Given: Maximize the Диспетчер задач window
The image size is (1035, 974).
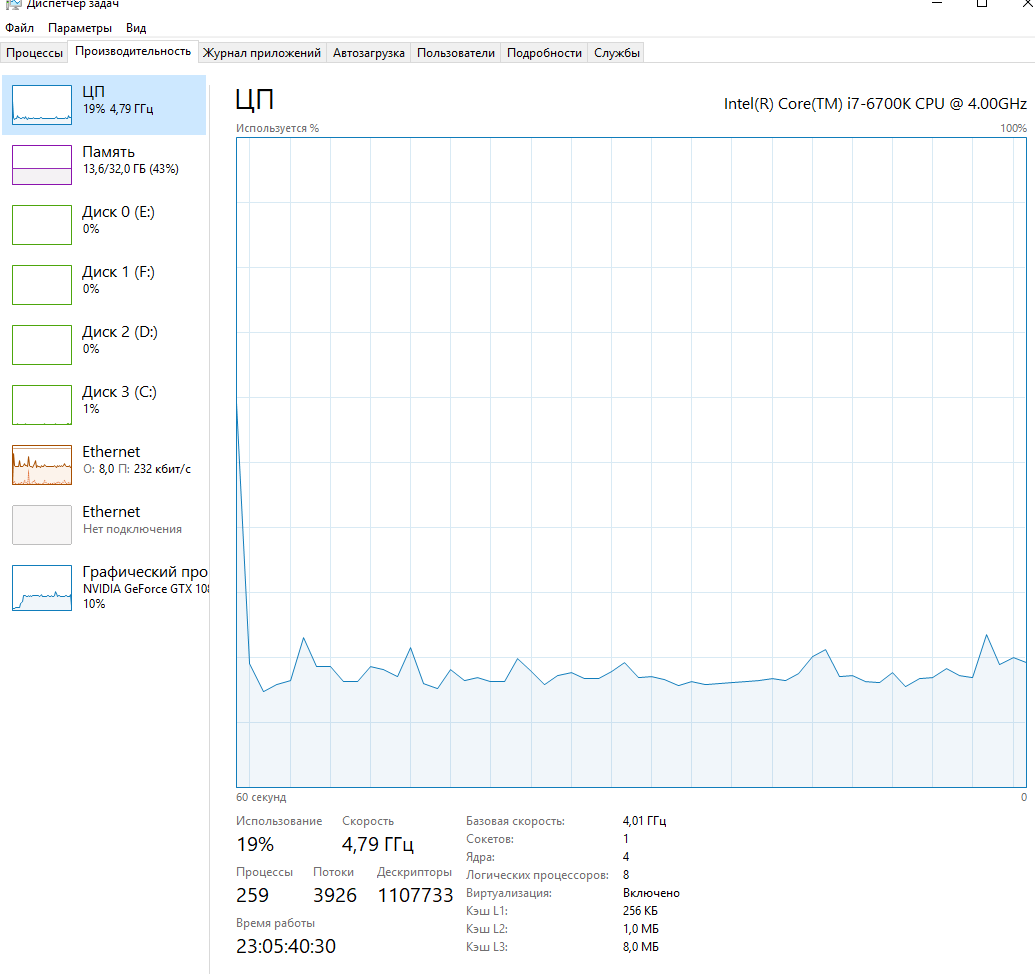Looking at the screenshot, I should (982, 3).
